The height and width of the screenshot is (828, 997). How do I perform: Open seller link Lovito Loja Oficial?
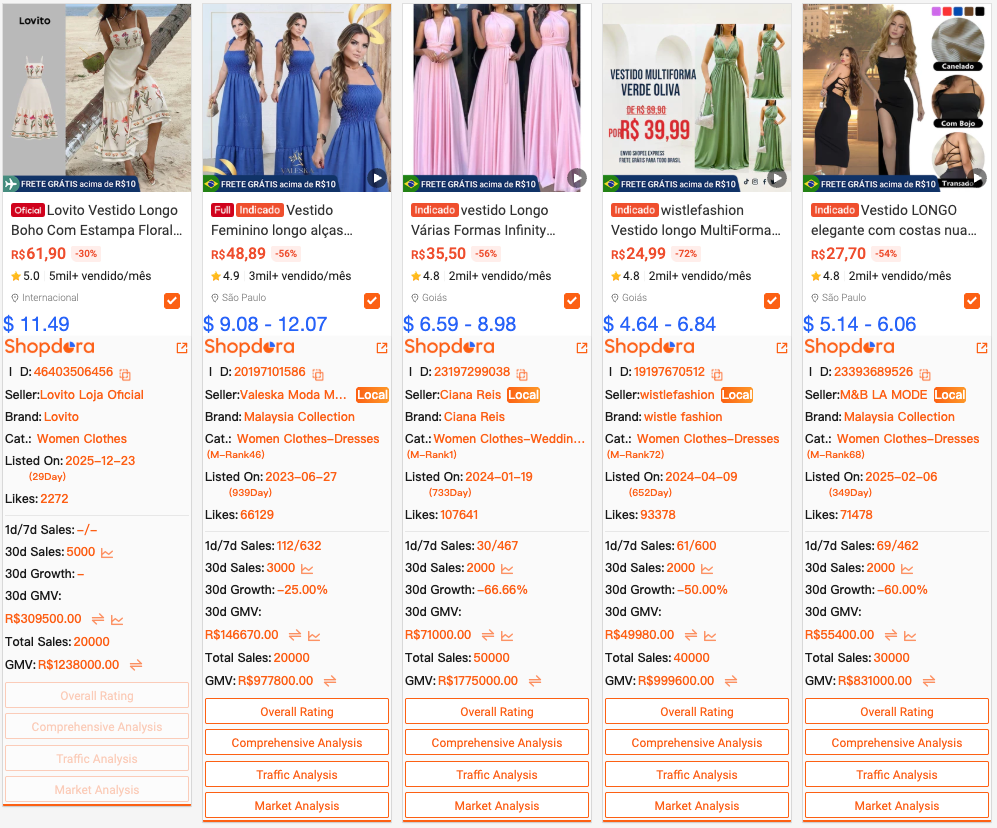pyautogui.click(x=92, y=395)
